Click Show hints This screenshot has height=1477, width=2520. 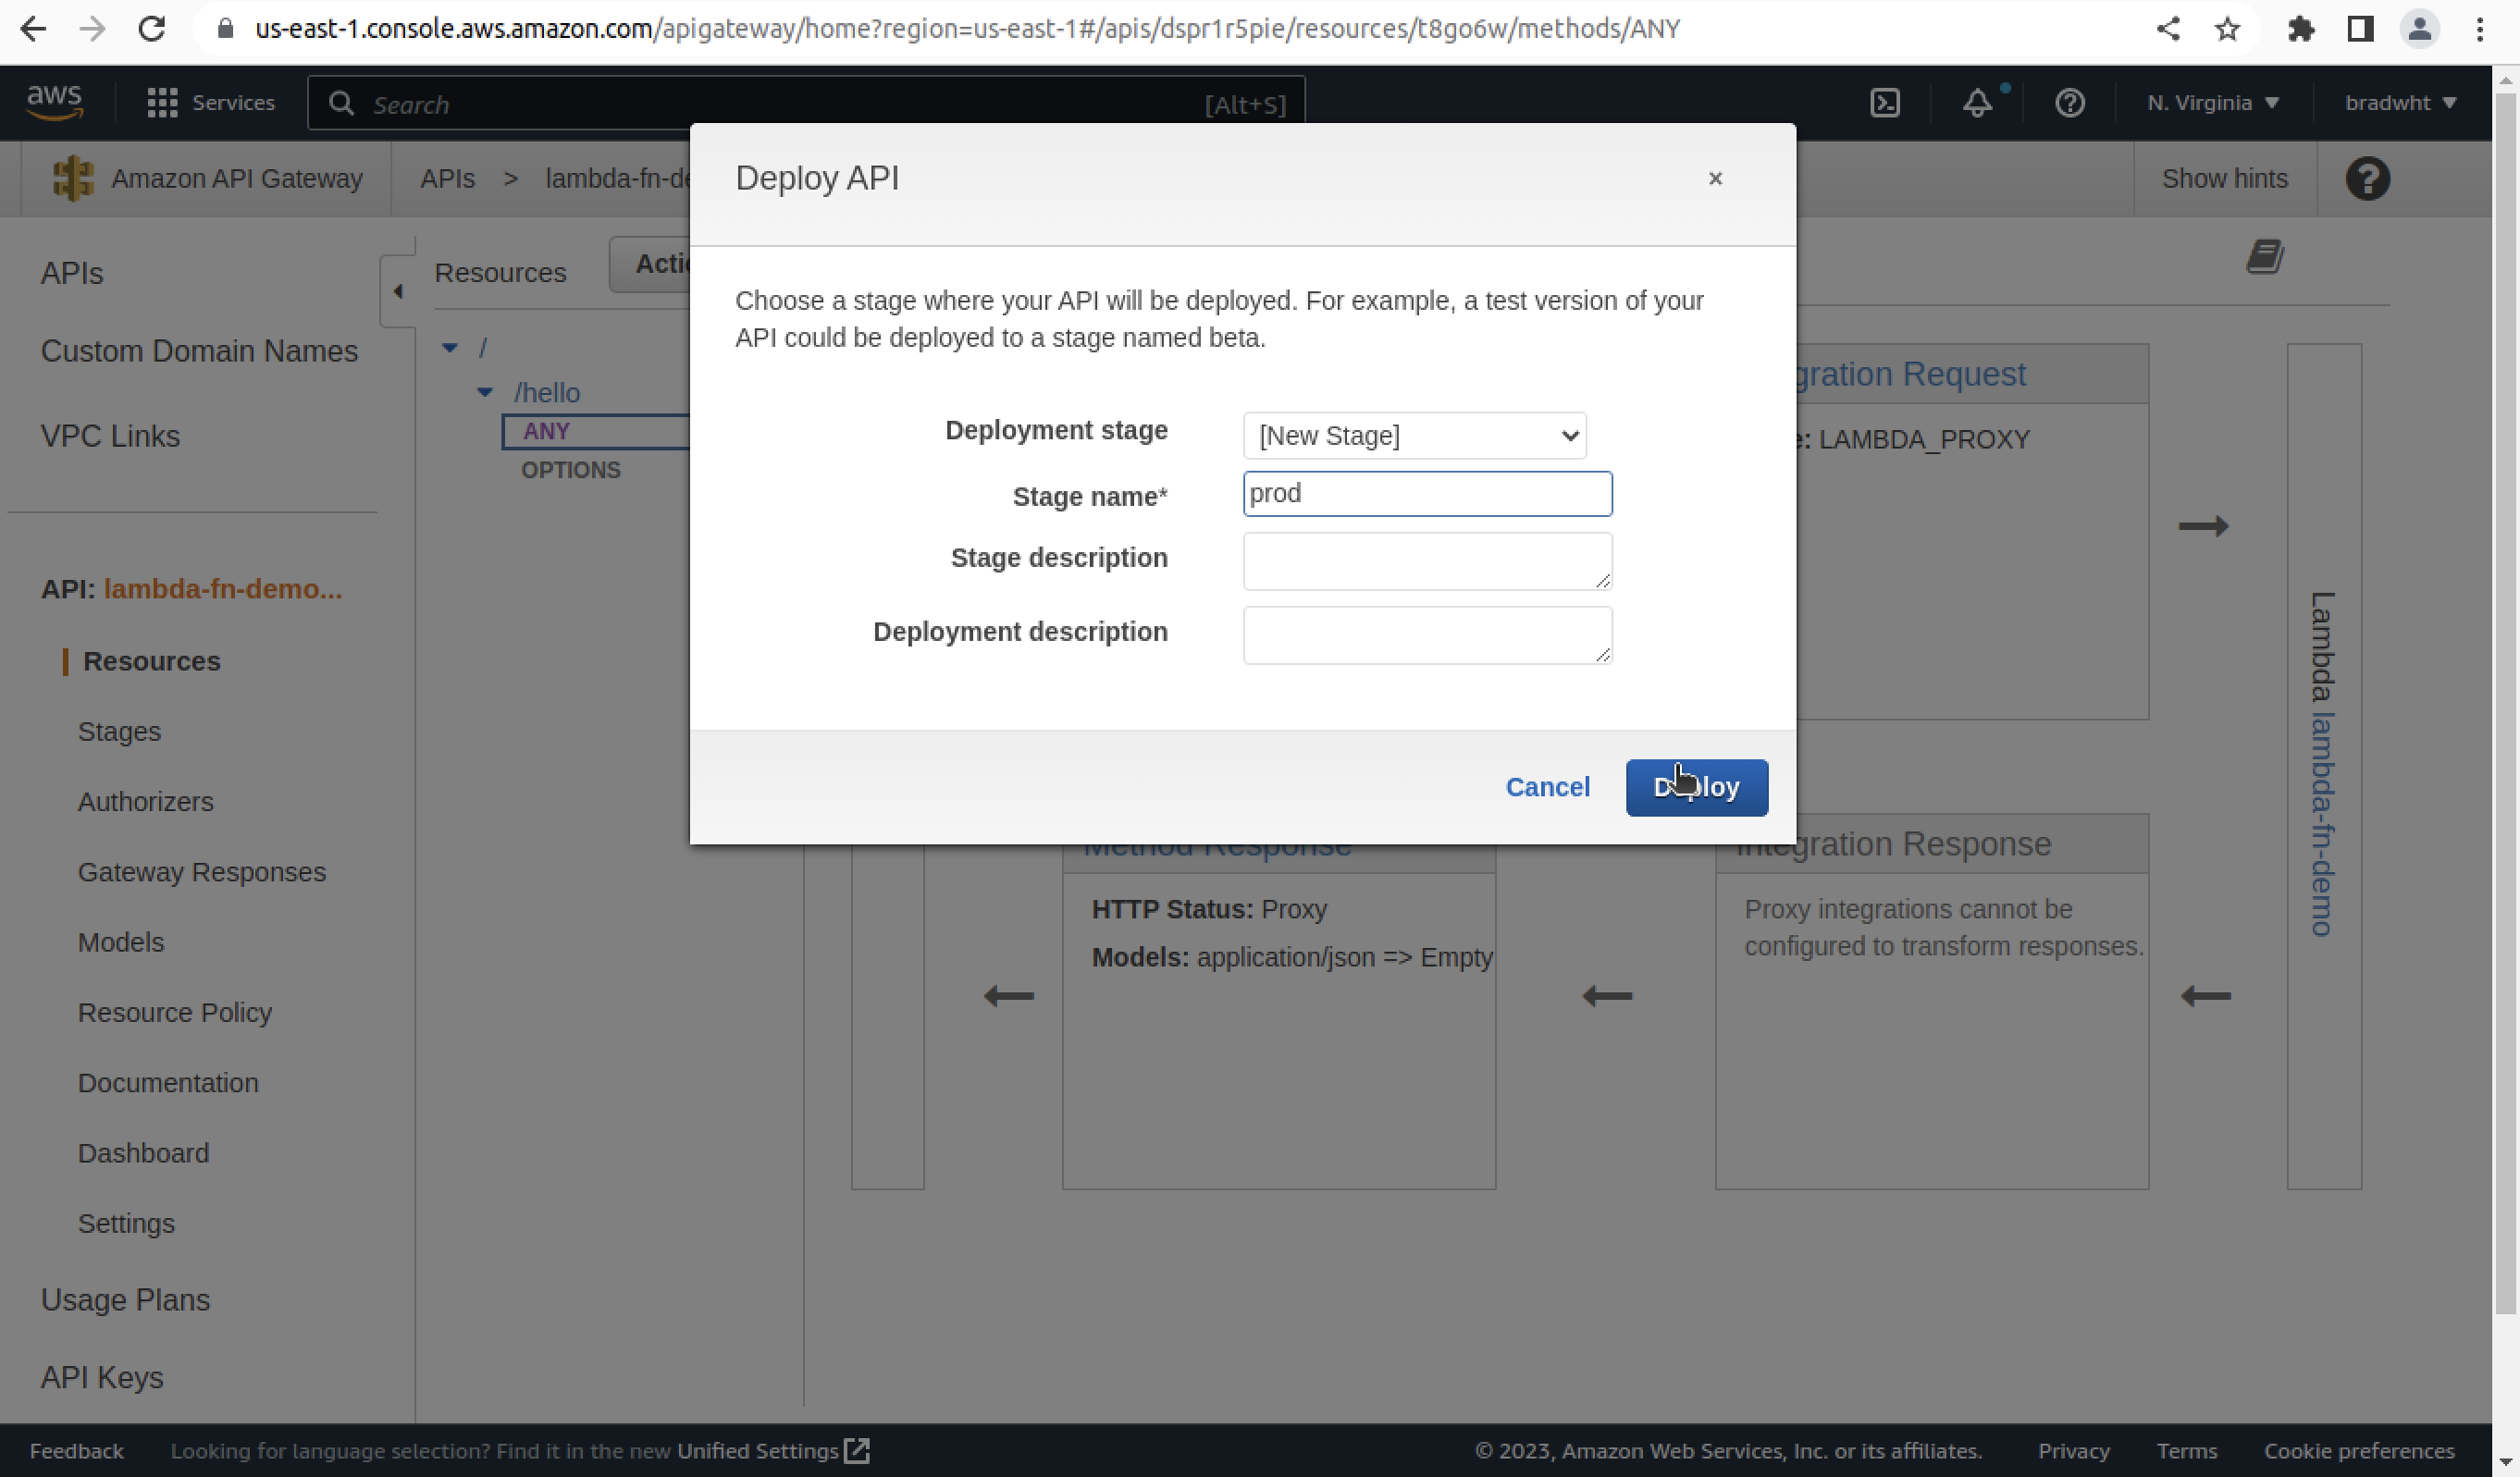click(2224, 178)
